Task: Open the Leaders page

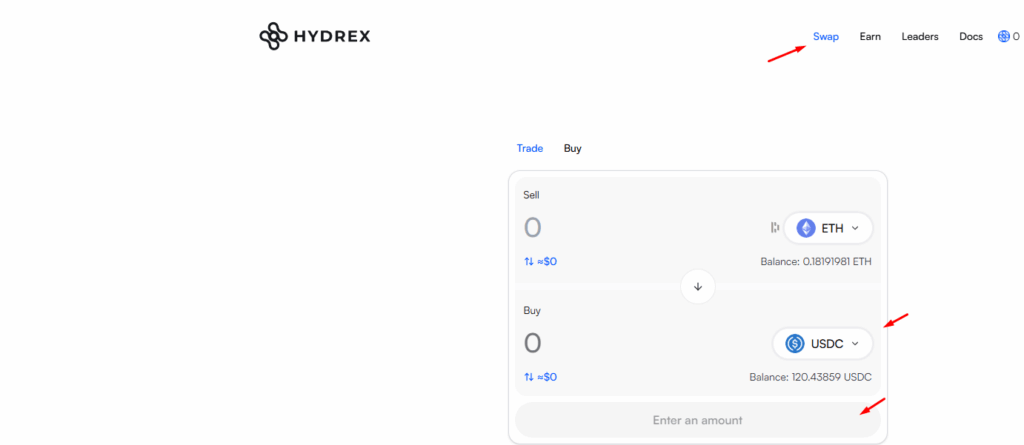Action: 920,37
